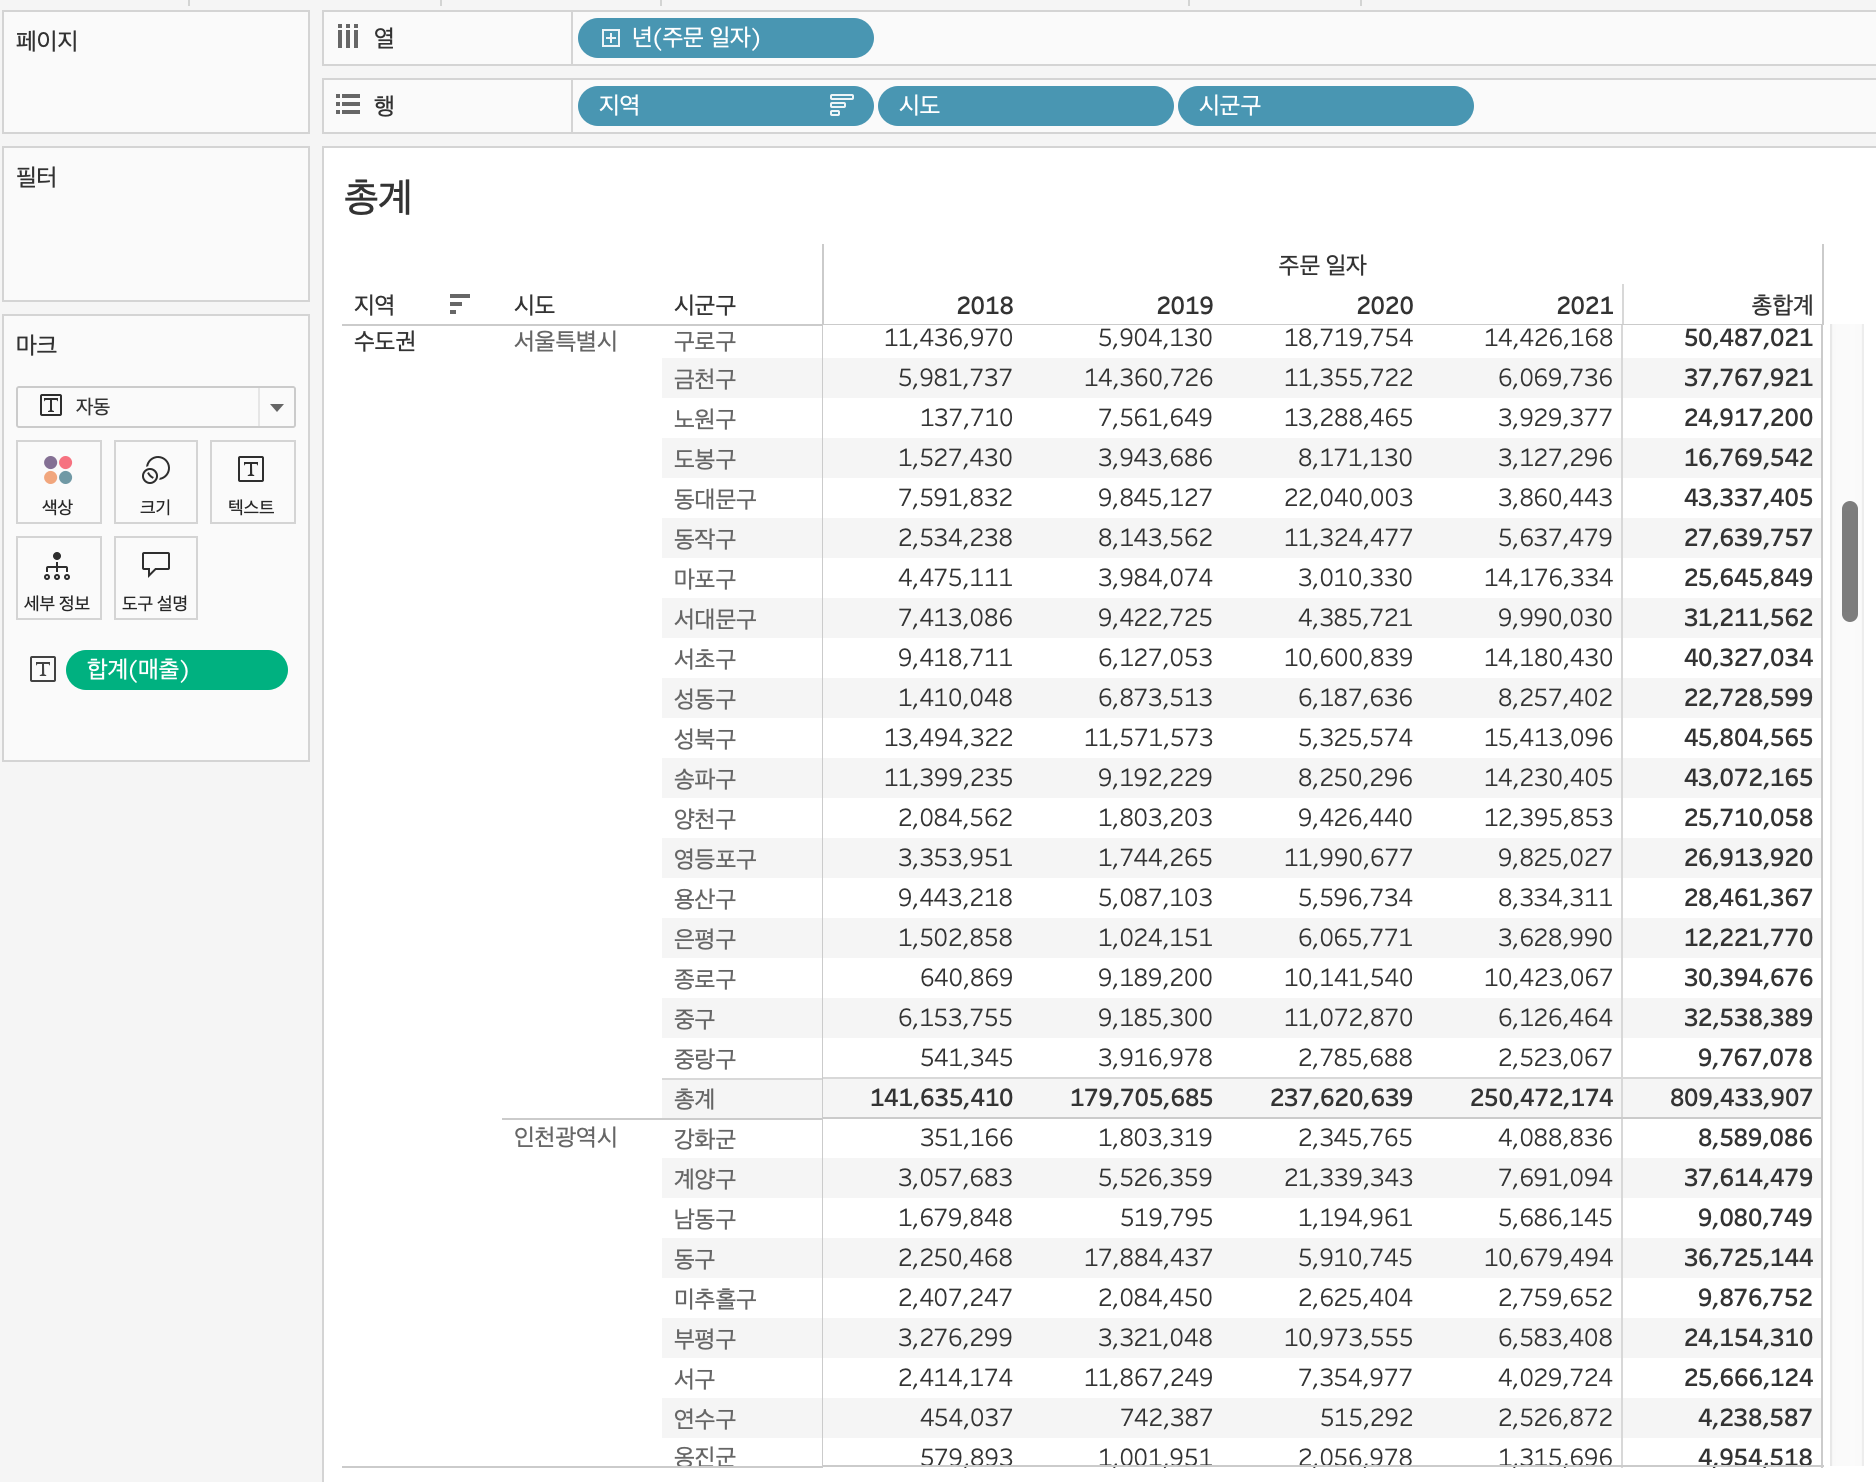Open the 색상 (color) mark card
This screenshot has width=1876, height=1482.
(x=58, y=482)
